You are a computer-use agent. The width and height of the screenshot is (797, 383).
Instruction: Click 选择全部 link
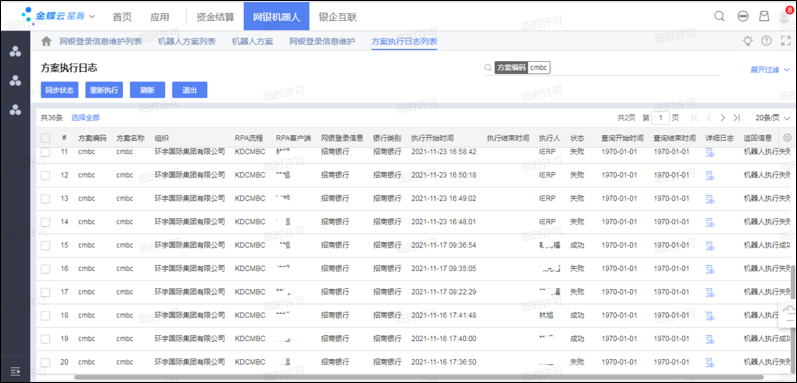coord(85,118)
